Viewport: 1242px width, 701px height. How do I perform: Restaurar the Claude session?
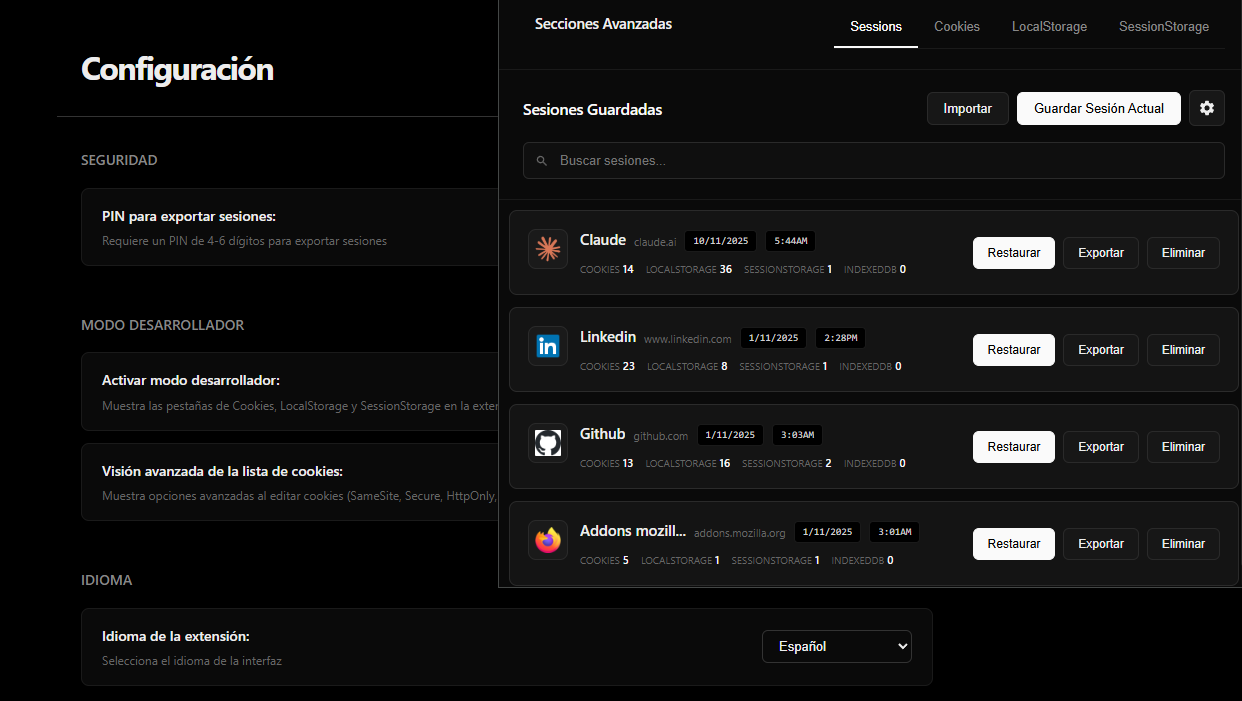(x=1013, y=252)
